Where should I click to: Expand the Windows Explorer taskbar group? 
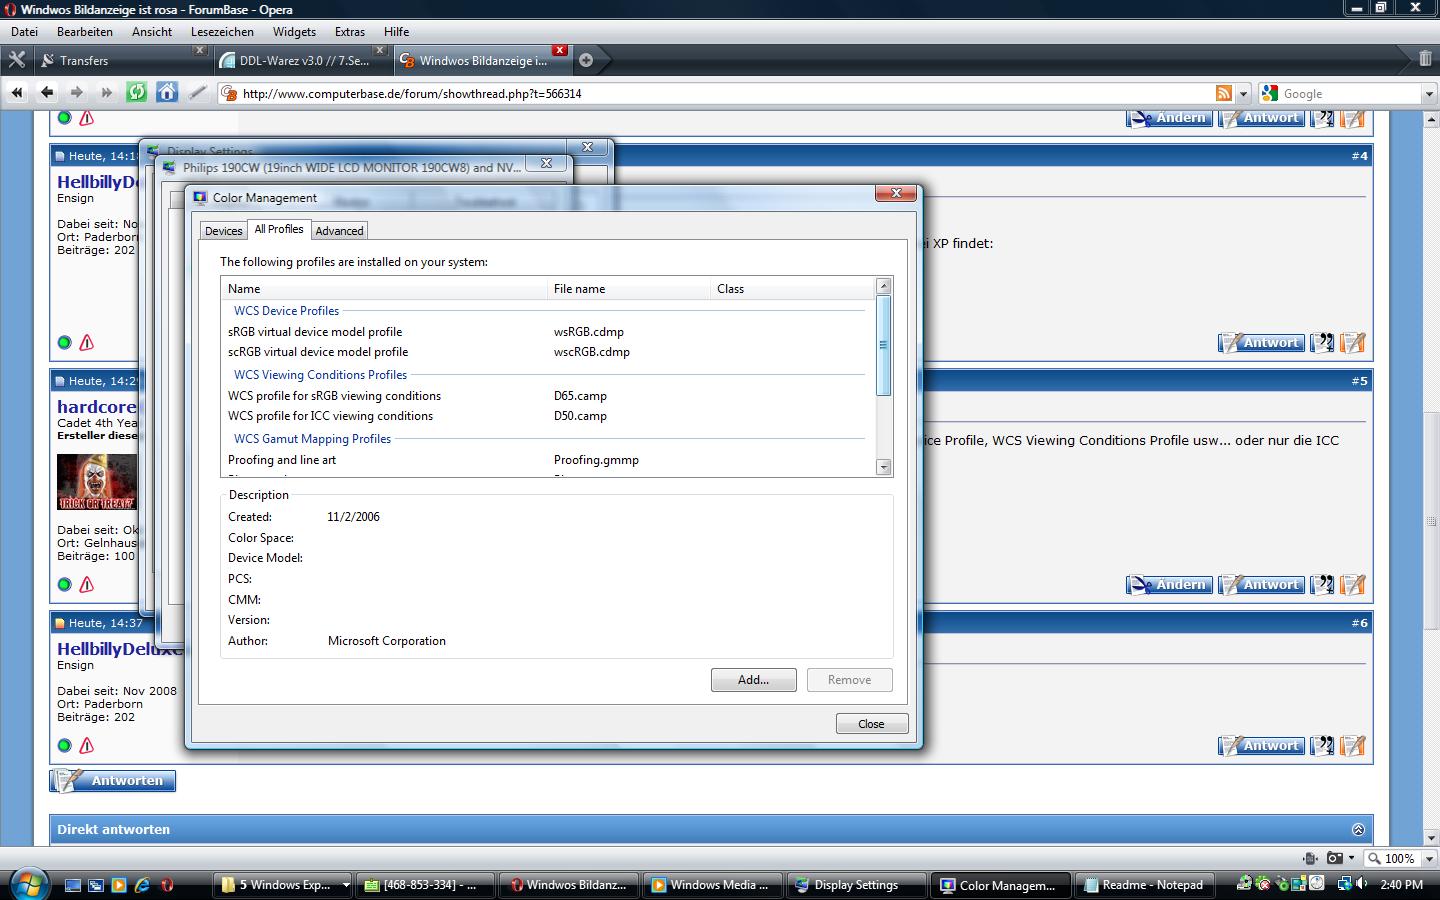346,885
